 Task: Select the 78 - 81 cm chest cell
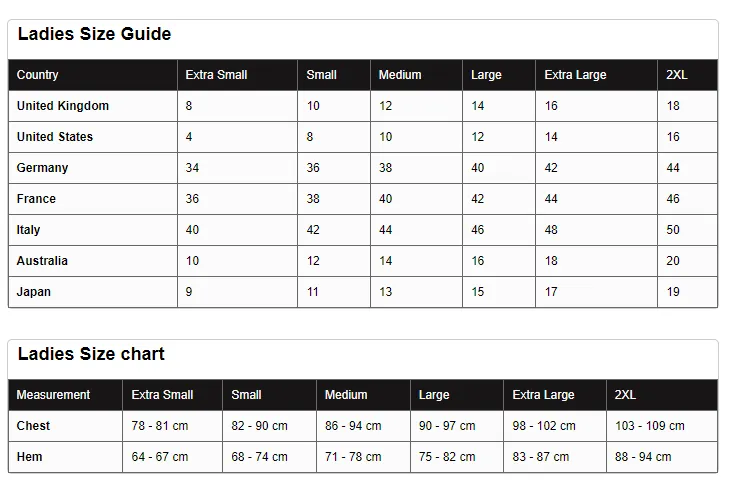160,426
